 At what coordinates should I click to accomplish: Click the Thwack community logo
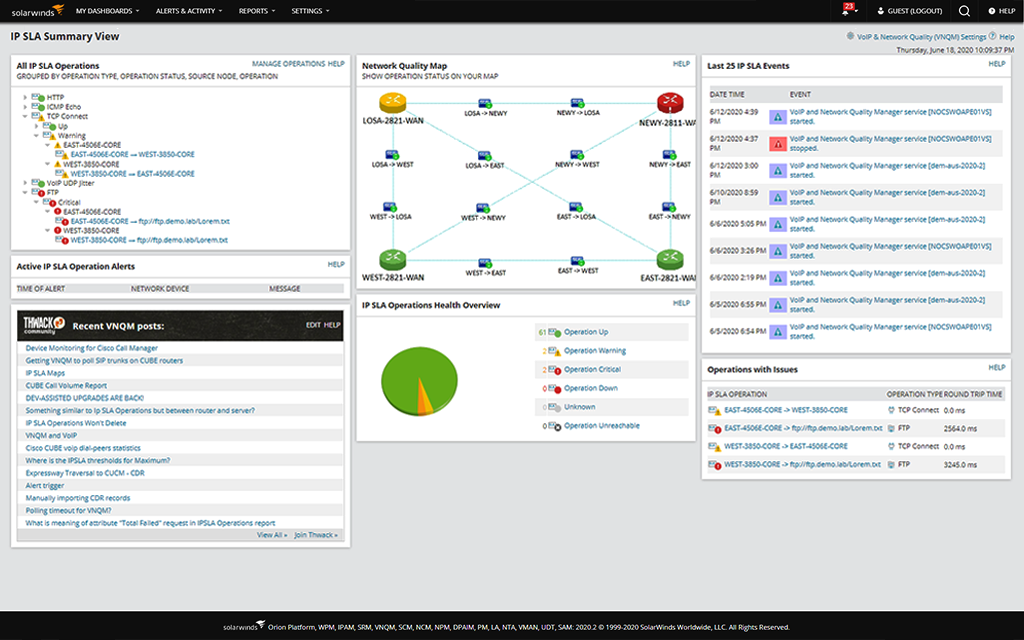(45, 324)
